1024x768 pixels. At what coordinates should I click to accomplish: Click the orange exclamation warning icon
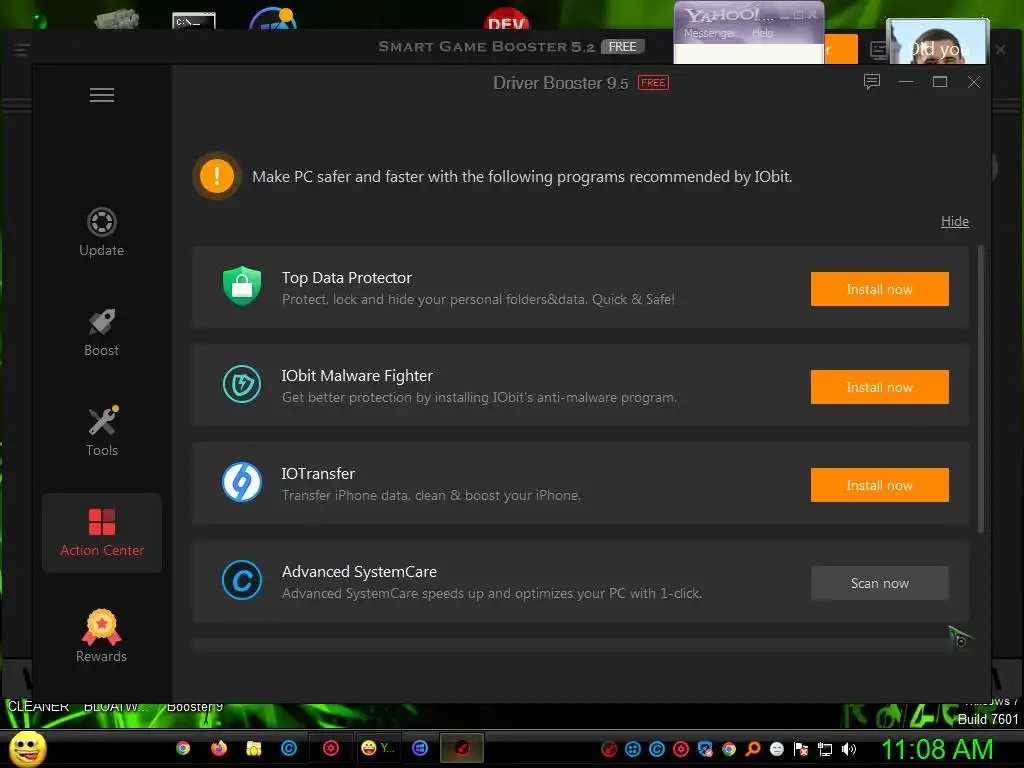coord(217,176)
